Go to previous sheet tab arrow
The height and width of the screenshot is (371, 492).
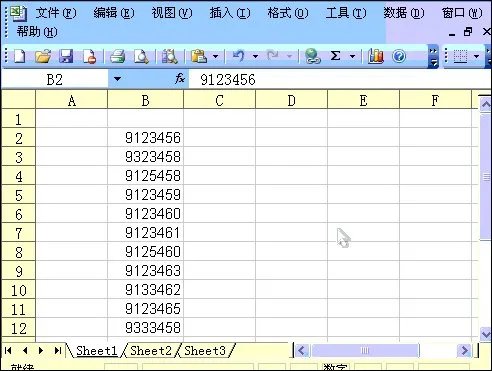(x=25, y=350)
